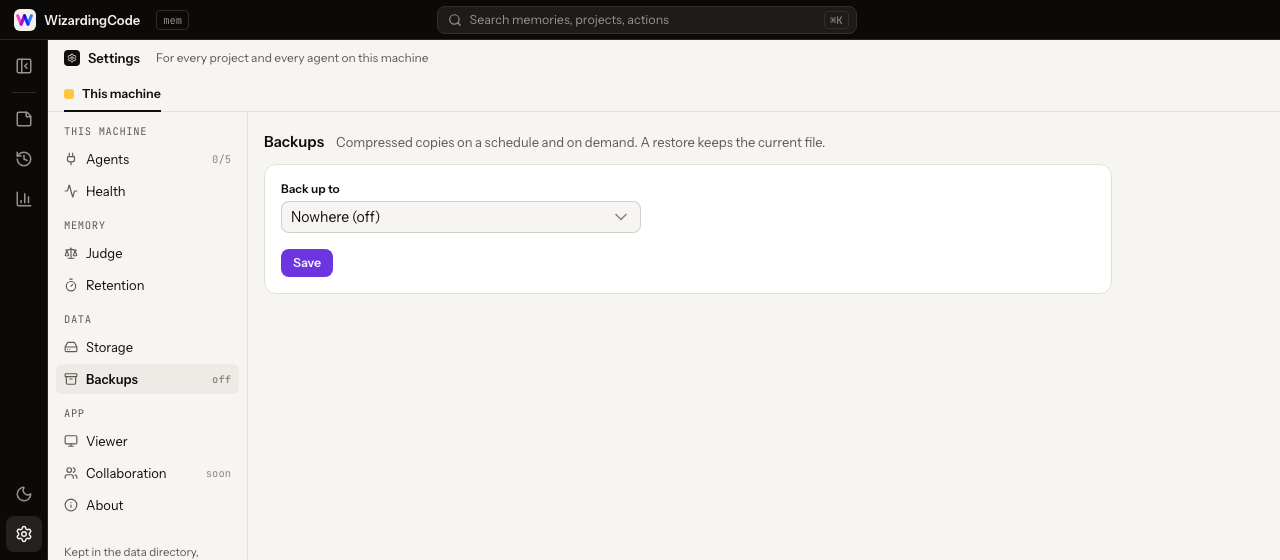Click the dropdown chevron arrow
This screenshot has height=560, width=1280.
point(621,217)
